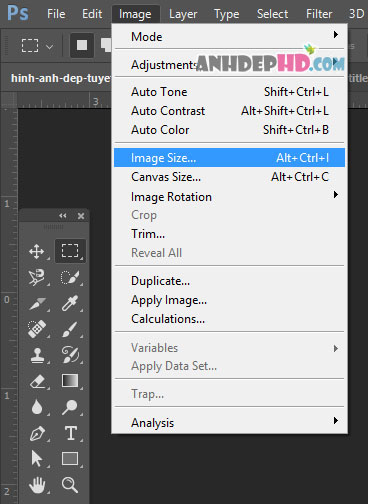Select the Dodge tool
This screenshot has height=504, width=368.
pos(70,407)
